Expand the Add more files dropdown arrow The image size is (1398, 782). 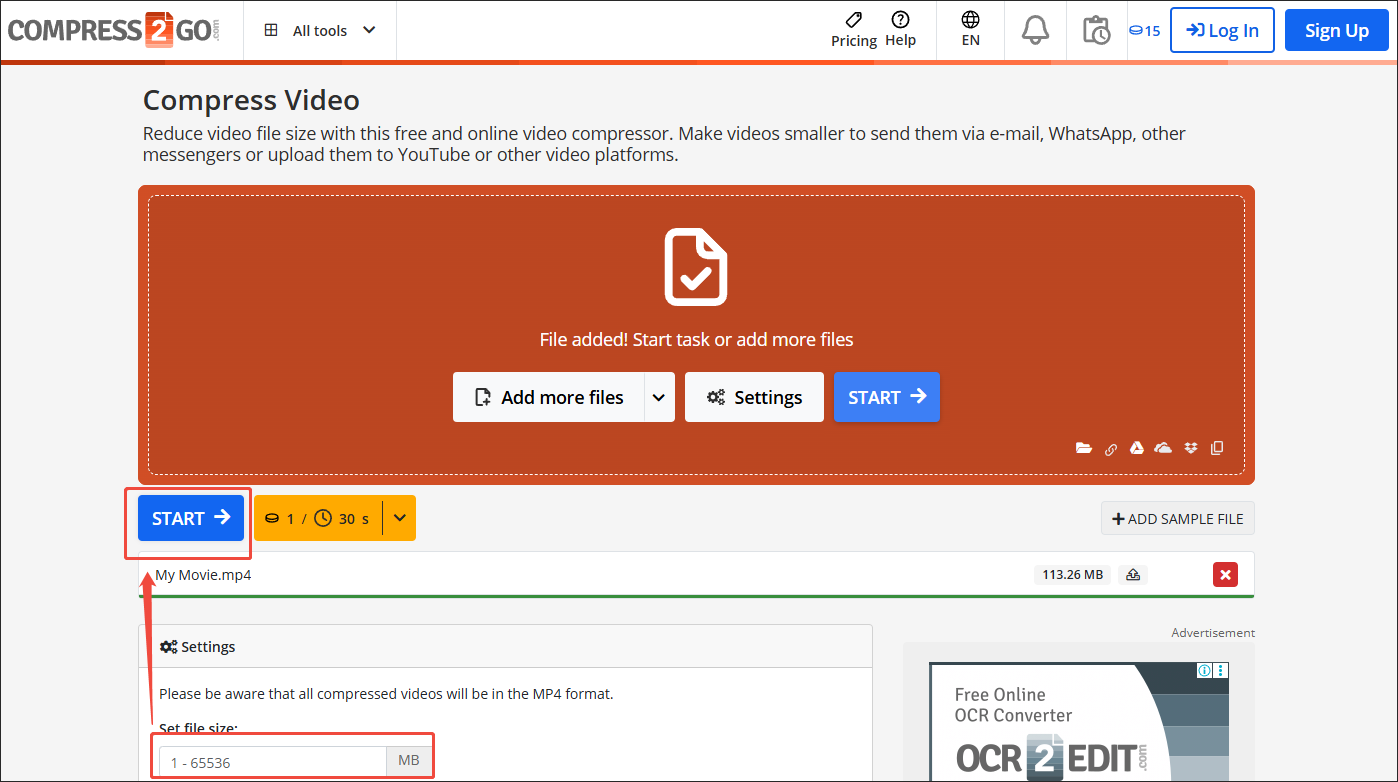(659, 397)
